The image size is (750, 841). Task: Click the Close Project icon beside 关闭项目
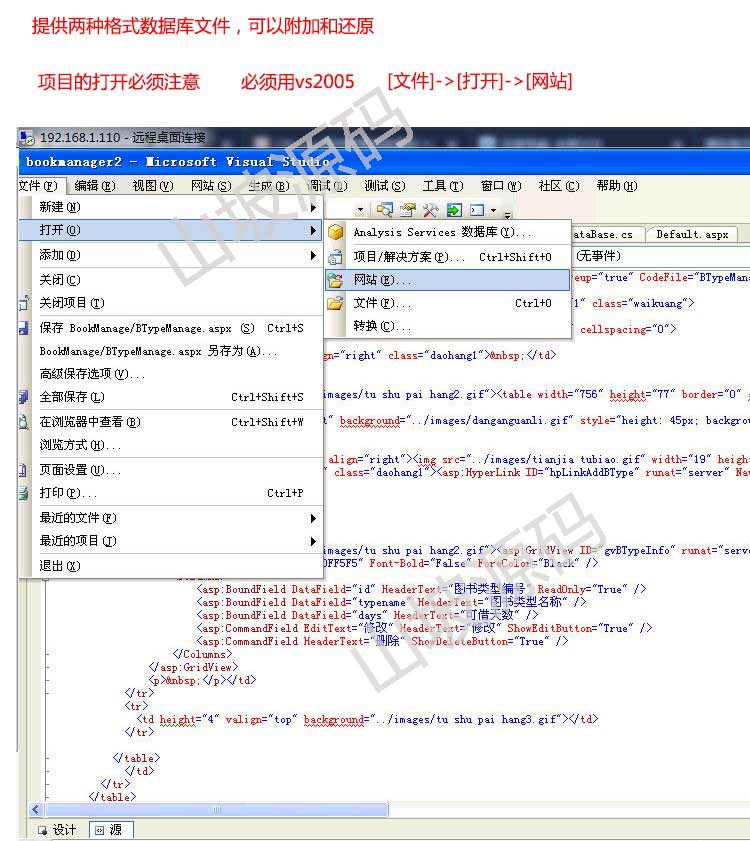click(x=24, y=304)
